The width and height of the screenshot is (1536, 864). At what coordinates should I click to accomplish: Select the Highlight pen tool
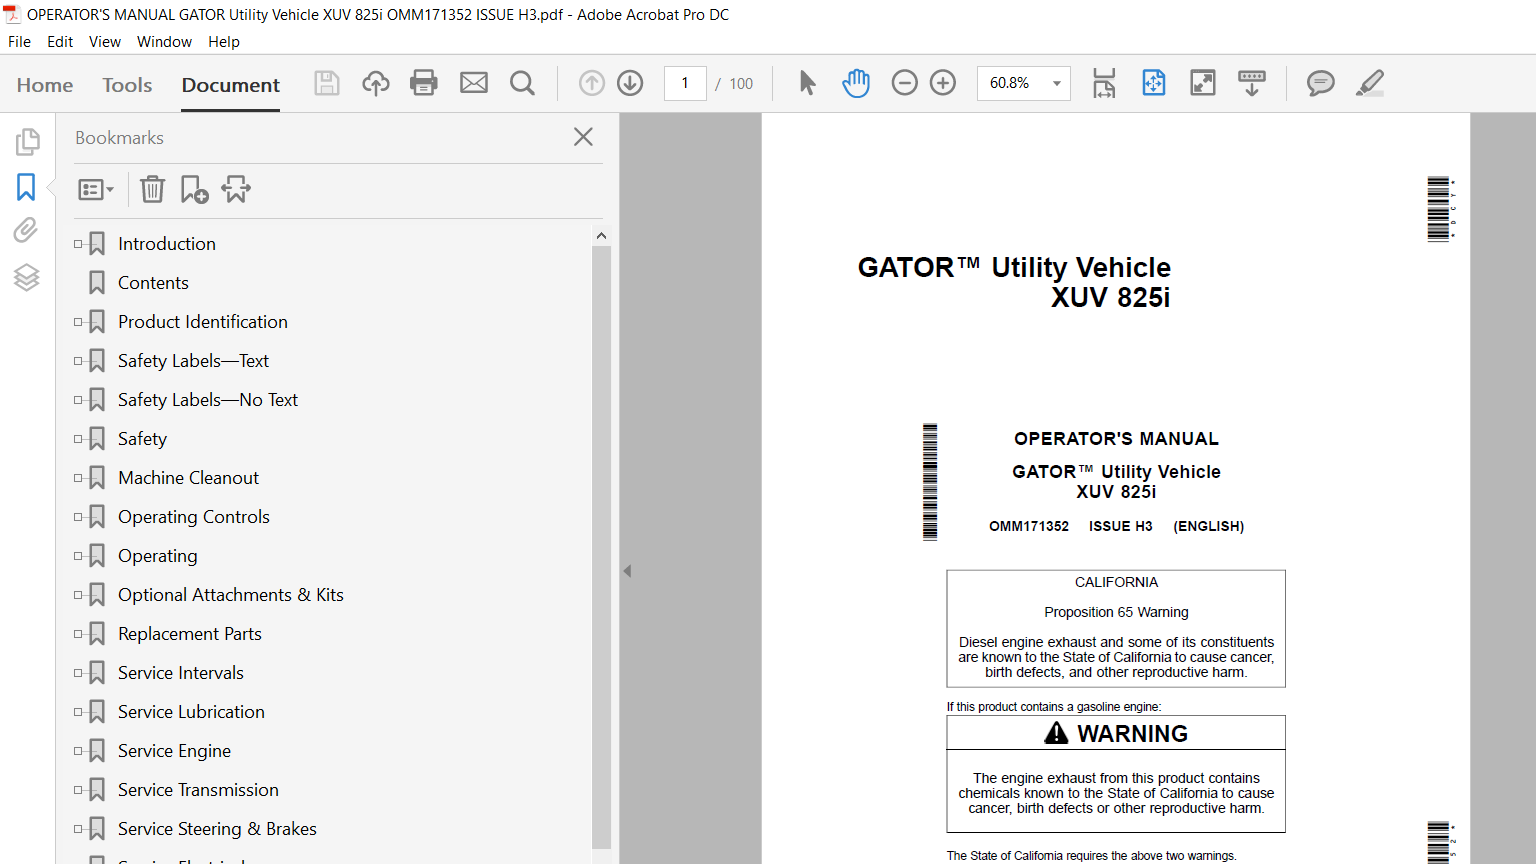click(1370, 83)
